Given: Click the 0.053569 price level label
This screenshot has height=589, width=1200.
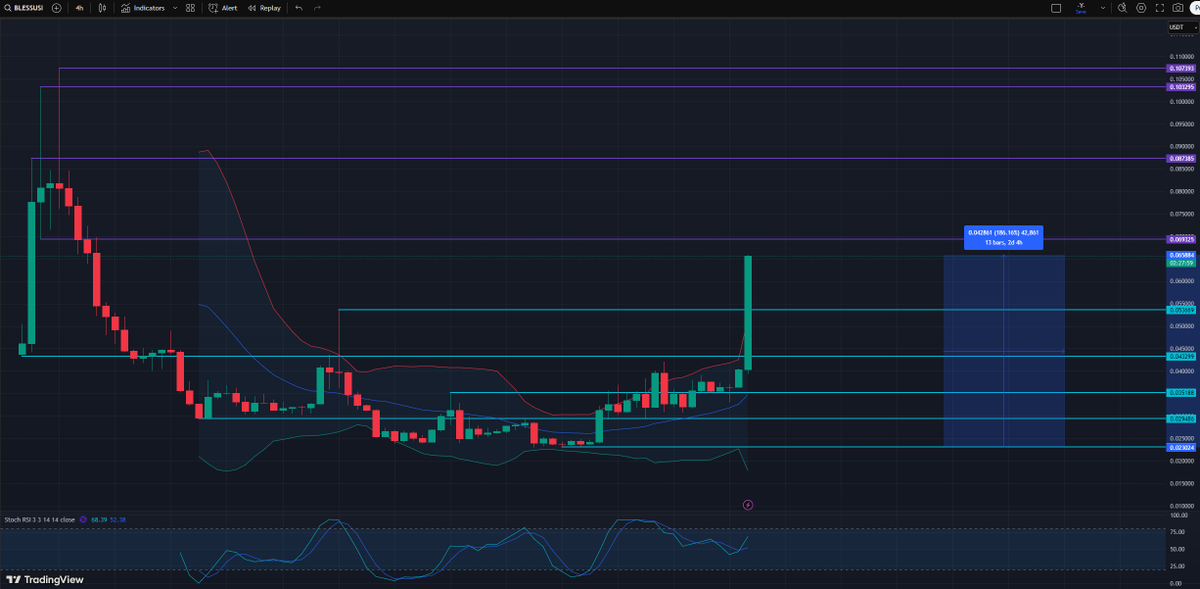Looking at the screenshot, I should (x=1181, y=310).
